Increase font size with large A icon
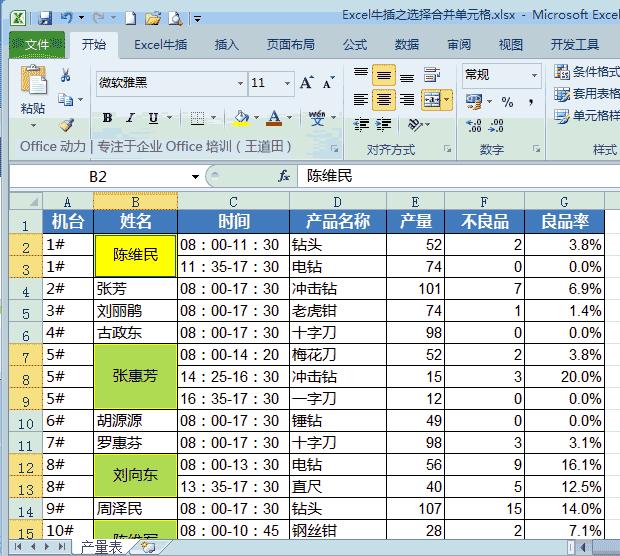The width and height of the screenshot is (620, 556). click(x=306, y=83)
